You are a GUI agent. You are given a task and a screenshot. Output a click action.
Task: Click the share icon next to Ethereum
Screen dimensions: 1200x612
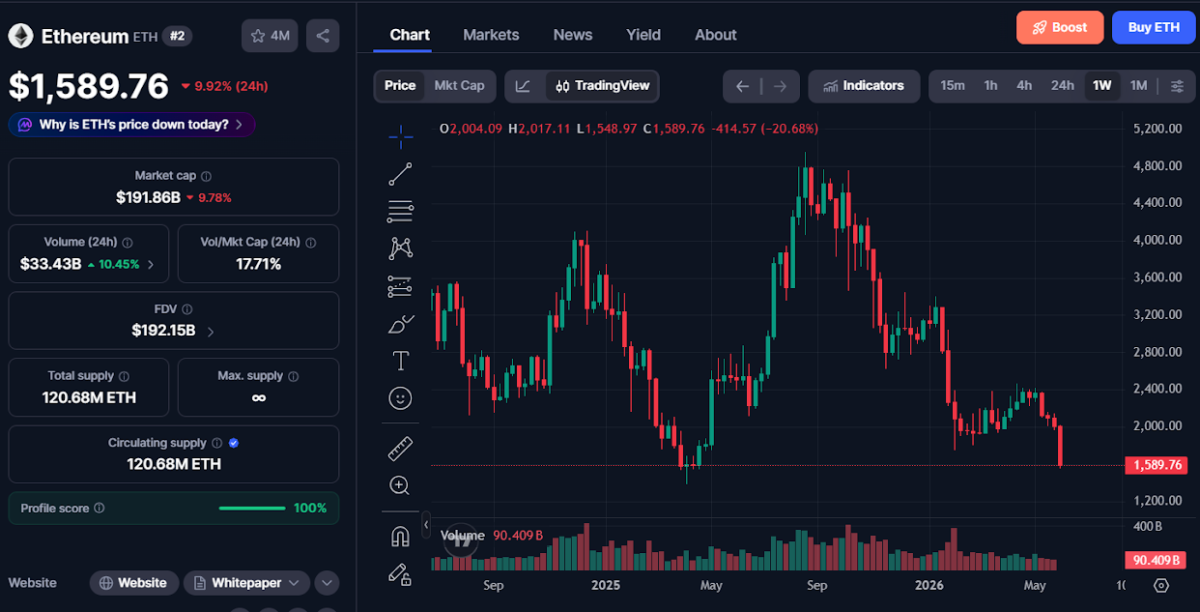click(x=322, y=36)
